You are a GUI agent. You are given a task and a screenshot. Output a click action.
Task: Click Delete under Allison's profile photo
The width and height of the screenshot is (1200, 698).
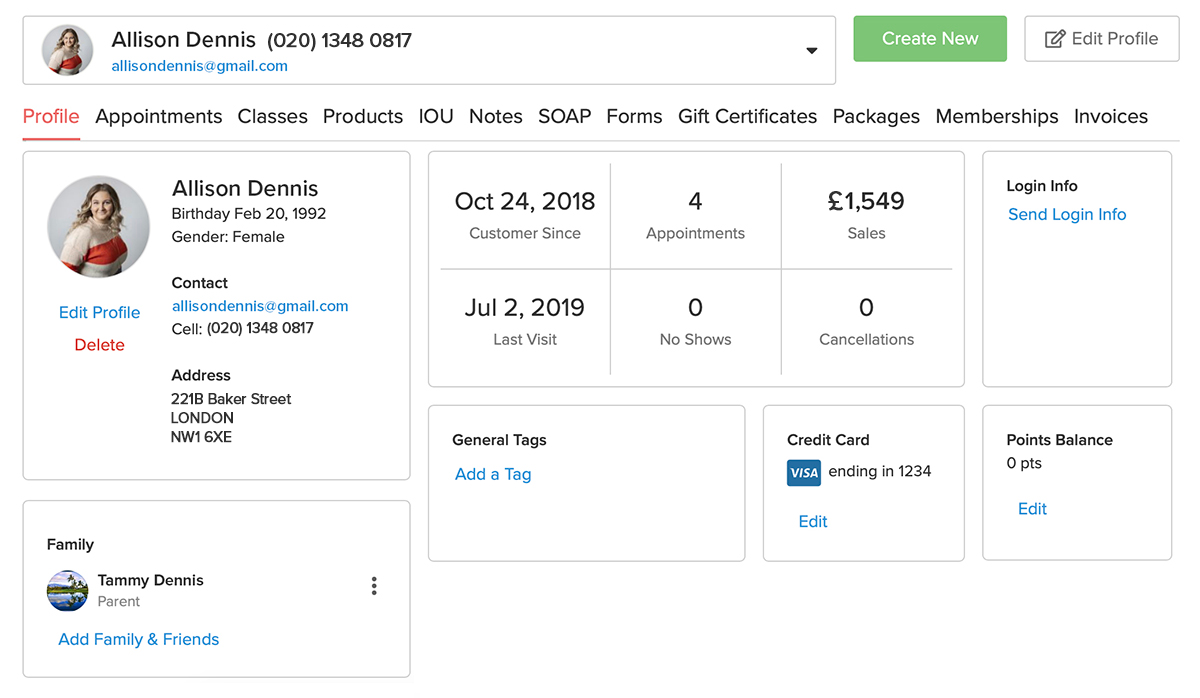(99, 344)
